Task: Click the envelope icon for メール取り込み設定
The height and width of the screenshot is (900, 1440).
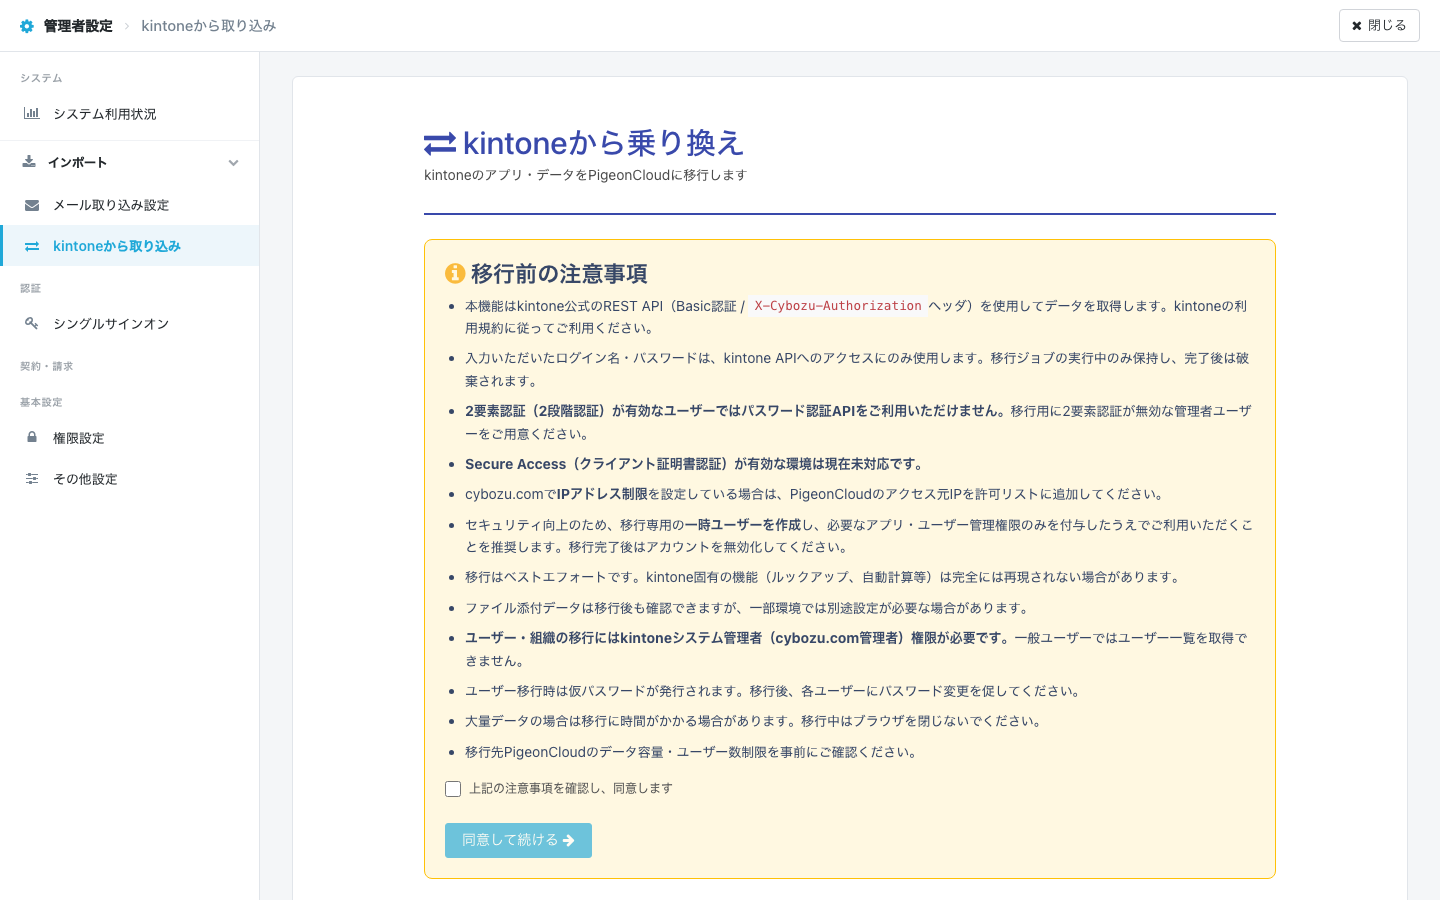Action: tap(31, 204)
